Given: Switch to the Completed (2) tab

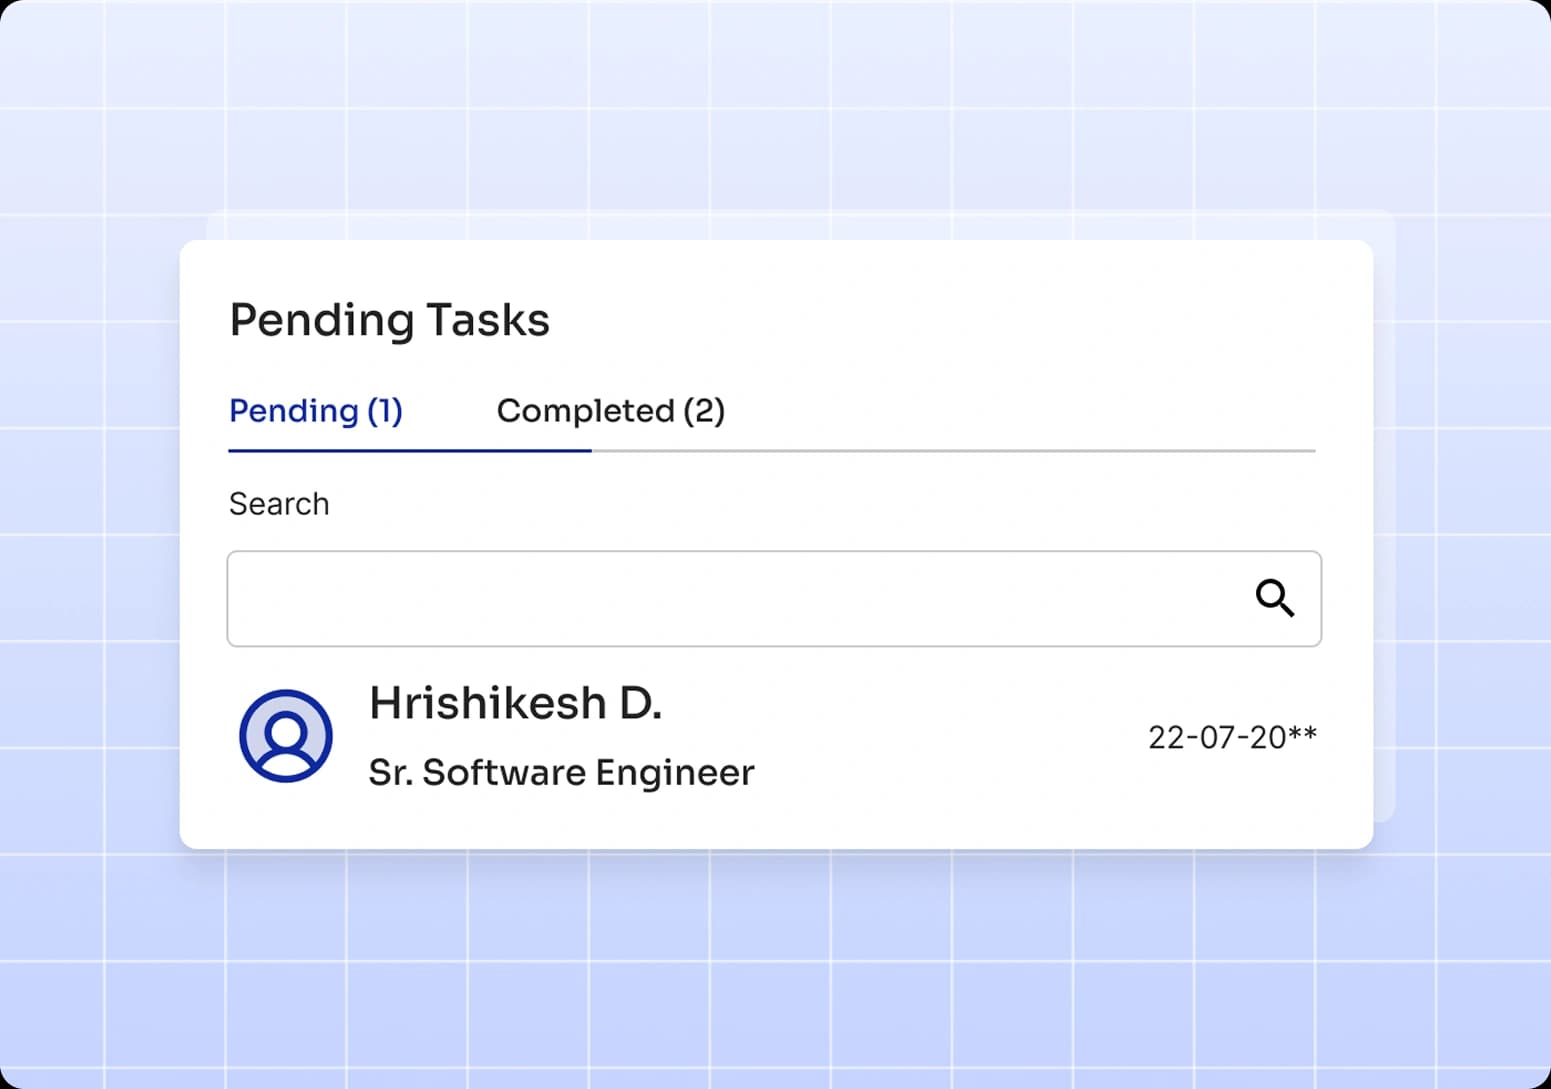Looking at the screenshot, I should [610, 411].
